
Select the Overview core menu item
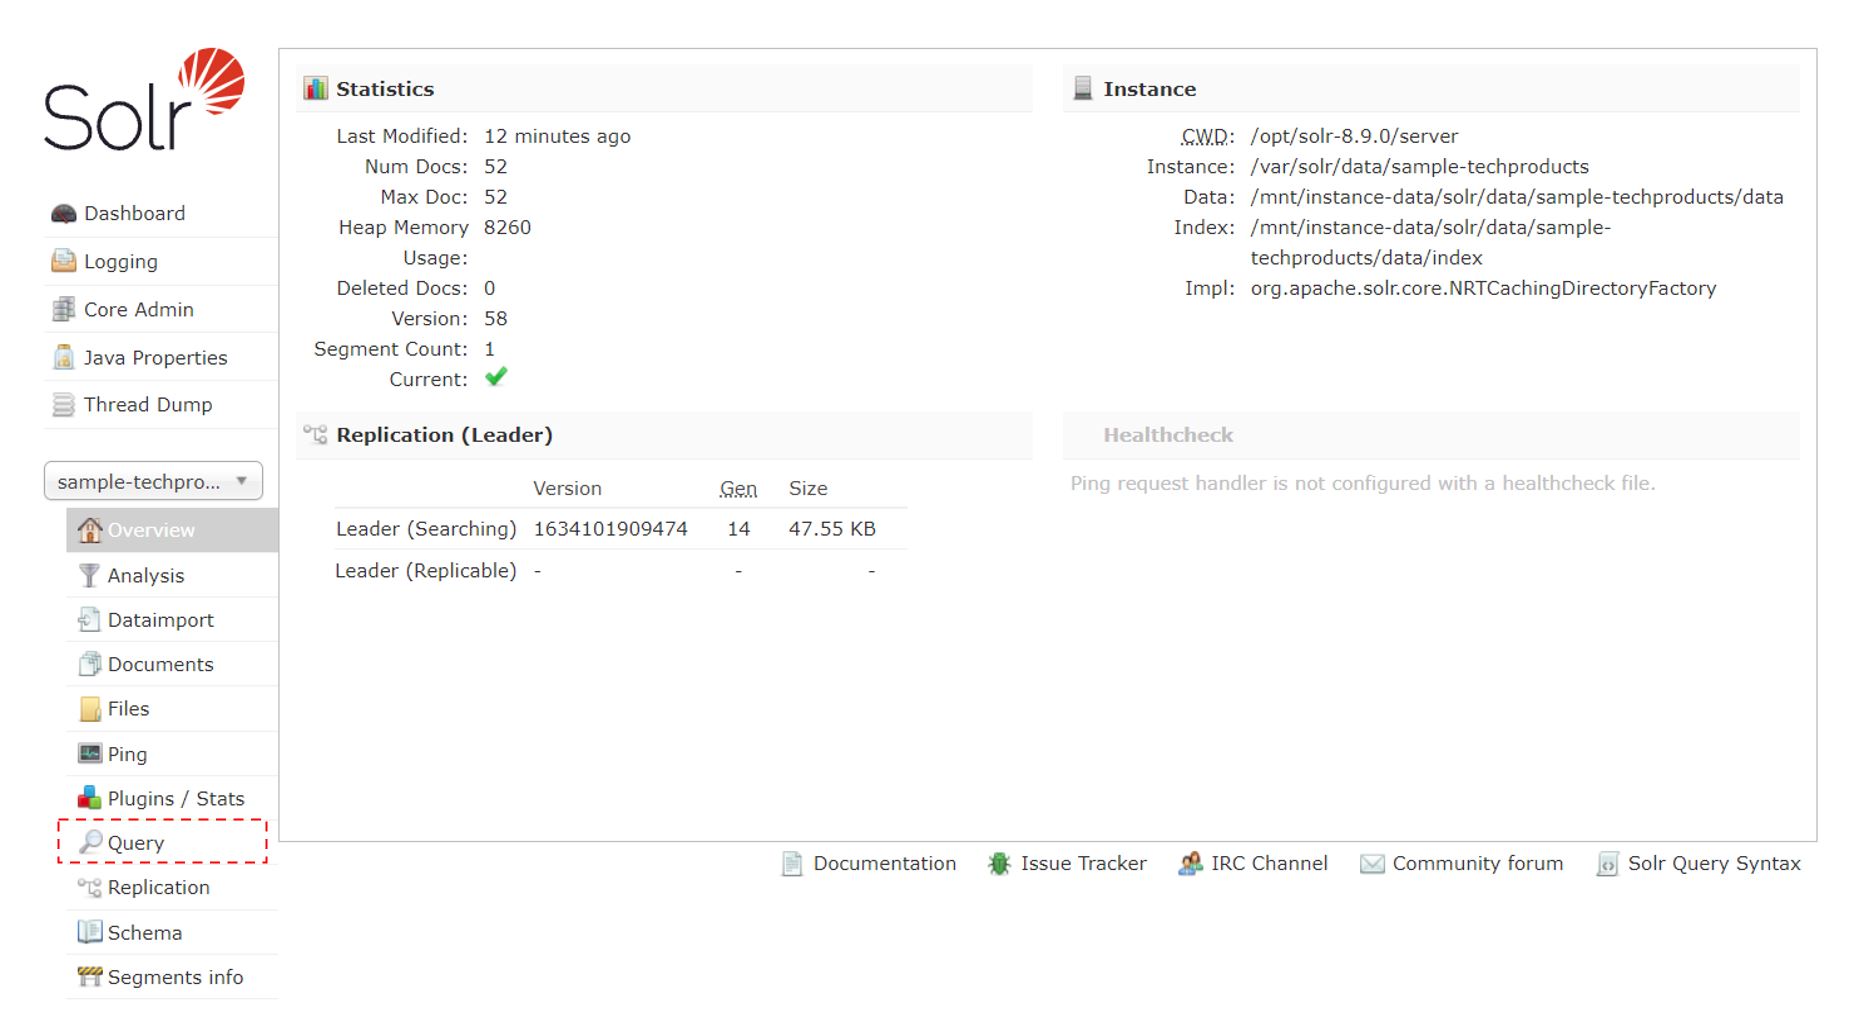pyautogui.click(x=172, y=530)
